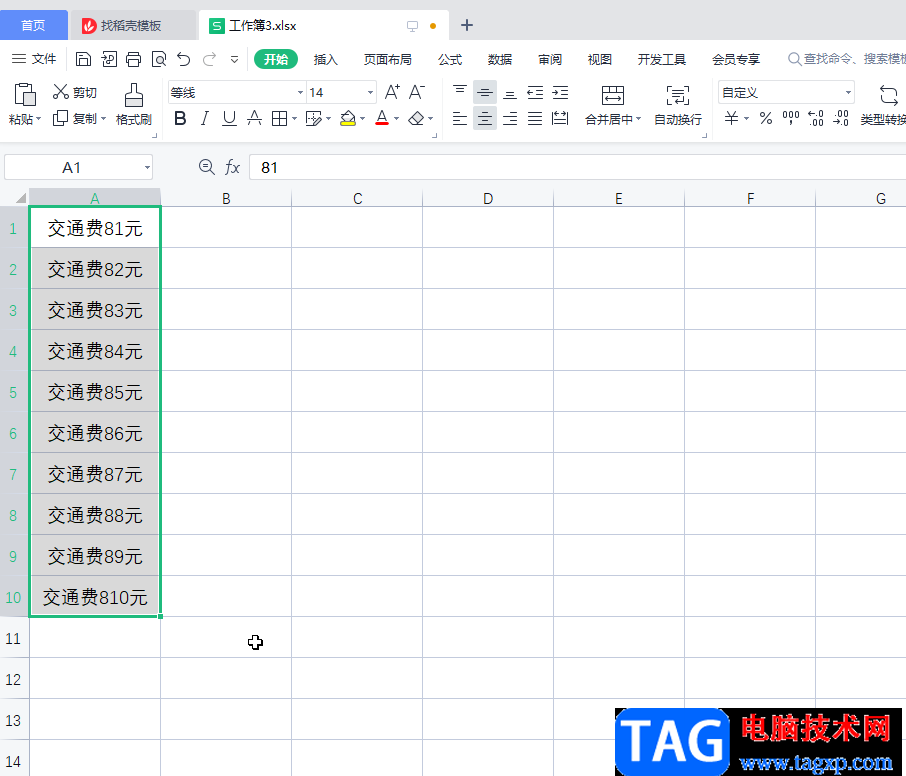Select cell with 交通费85元
The height and width of the screenshot is (776, 906).
pos(95,392)
